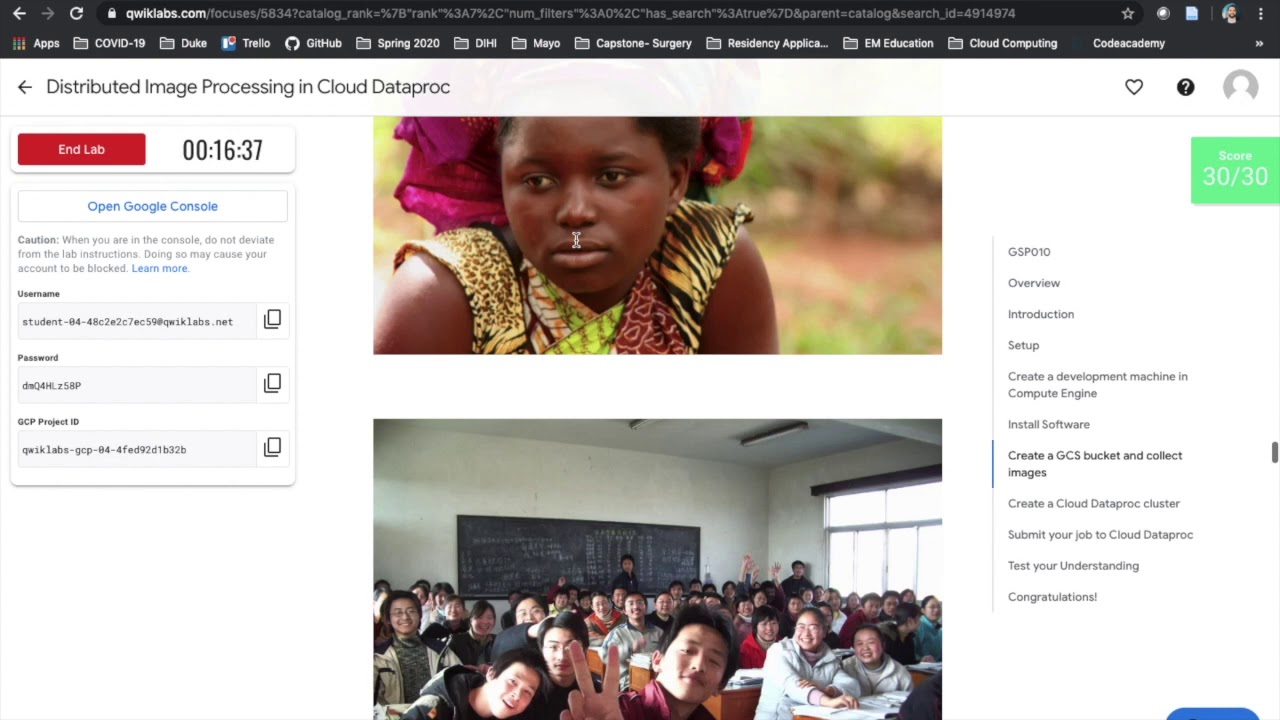The image size is (1280, 720).
Task: Jump to the Setup section
Action: (1023, 345)
